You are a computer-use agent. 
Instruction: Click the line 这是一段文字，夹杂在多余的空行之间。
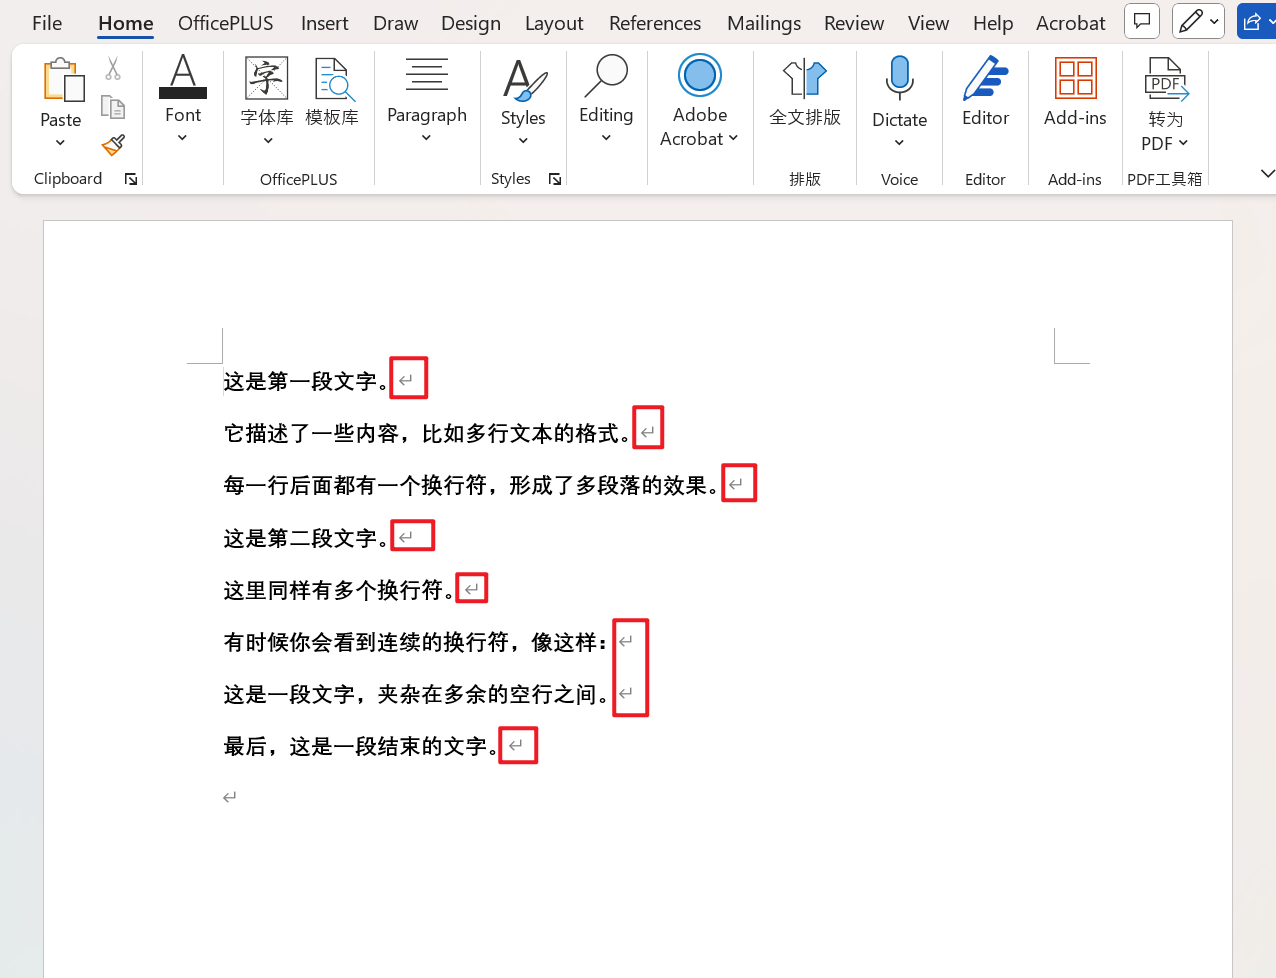417,694
